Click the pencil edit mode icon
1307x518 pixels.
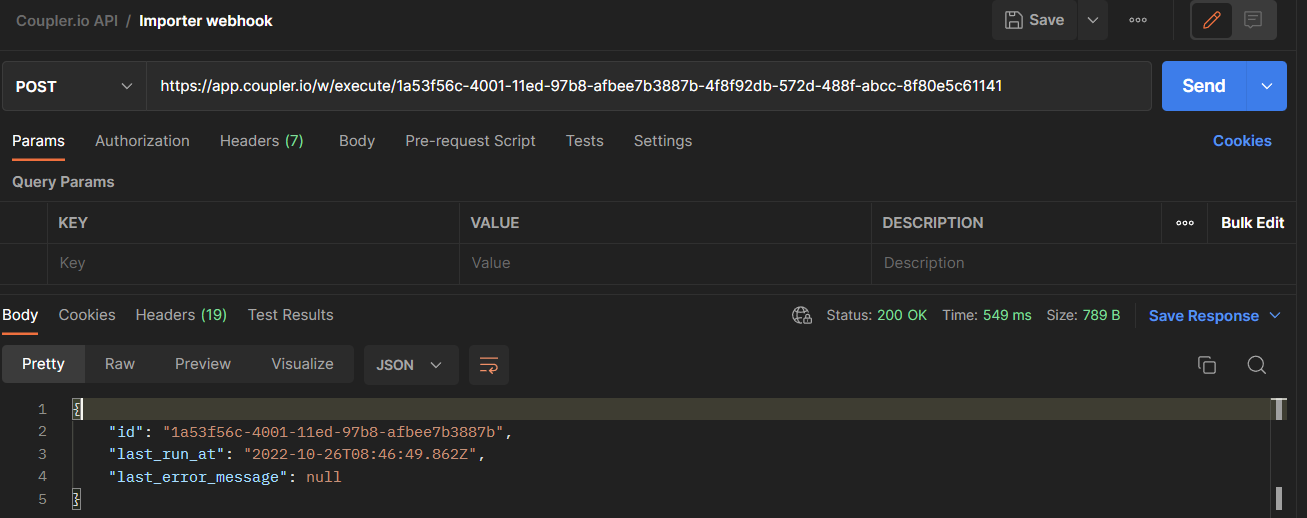(1212, 20)
